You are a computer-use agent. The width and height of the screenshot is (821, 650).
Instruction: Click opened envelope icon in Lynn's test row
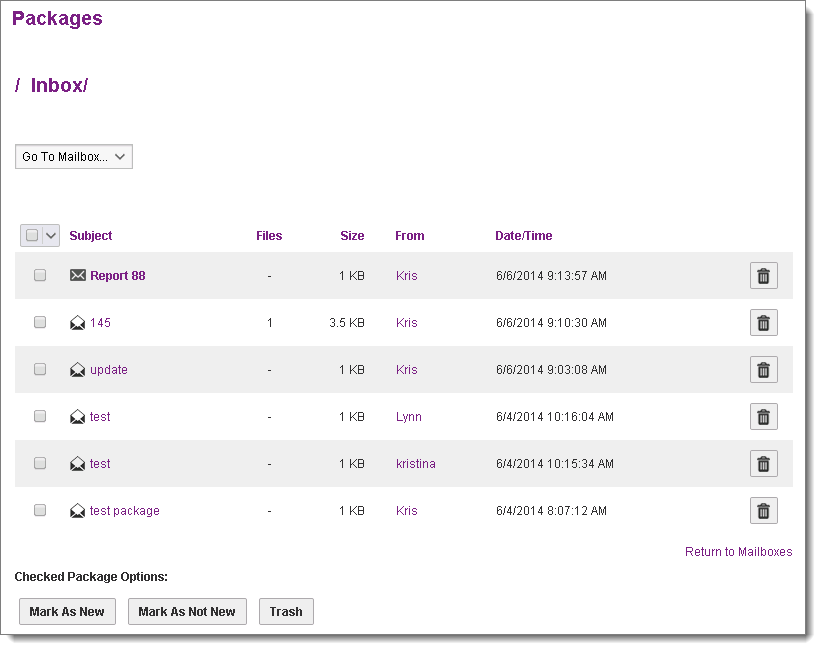point(77,417)
